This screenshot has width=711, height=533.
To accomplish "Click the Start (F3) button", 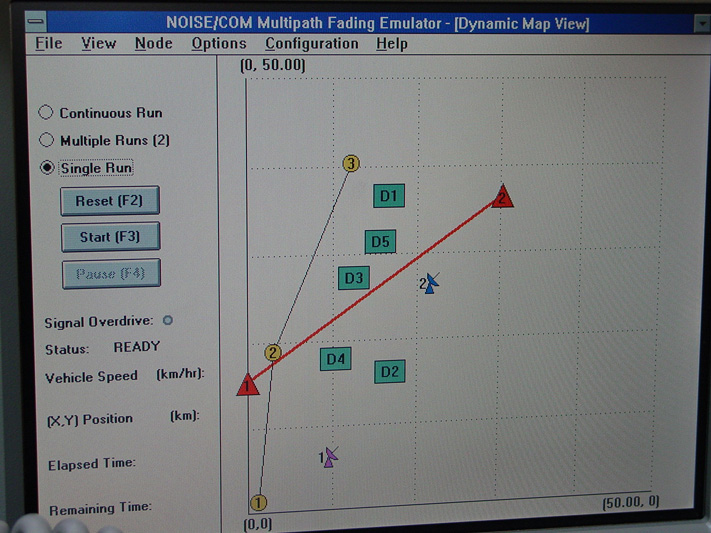I will (x=110, y=236).
